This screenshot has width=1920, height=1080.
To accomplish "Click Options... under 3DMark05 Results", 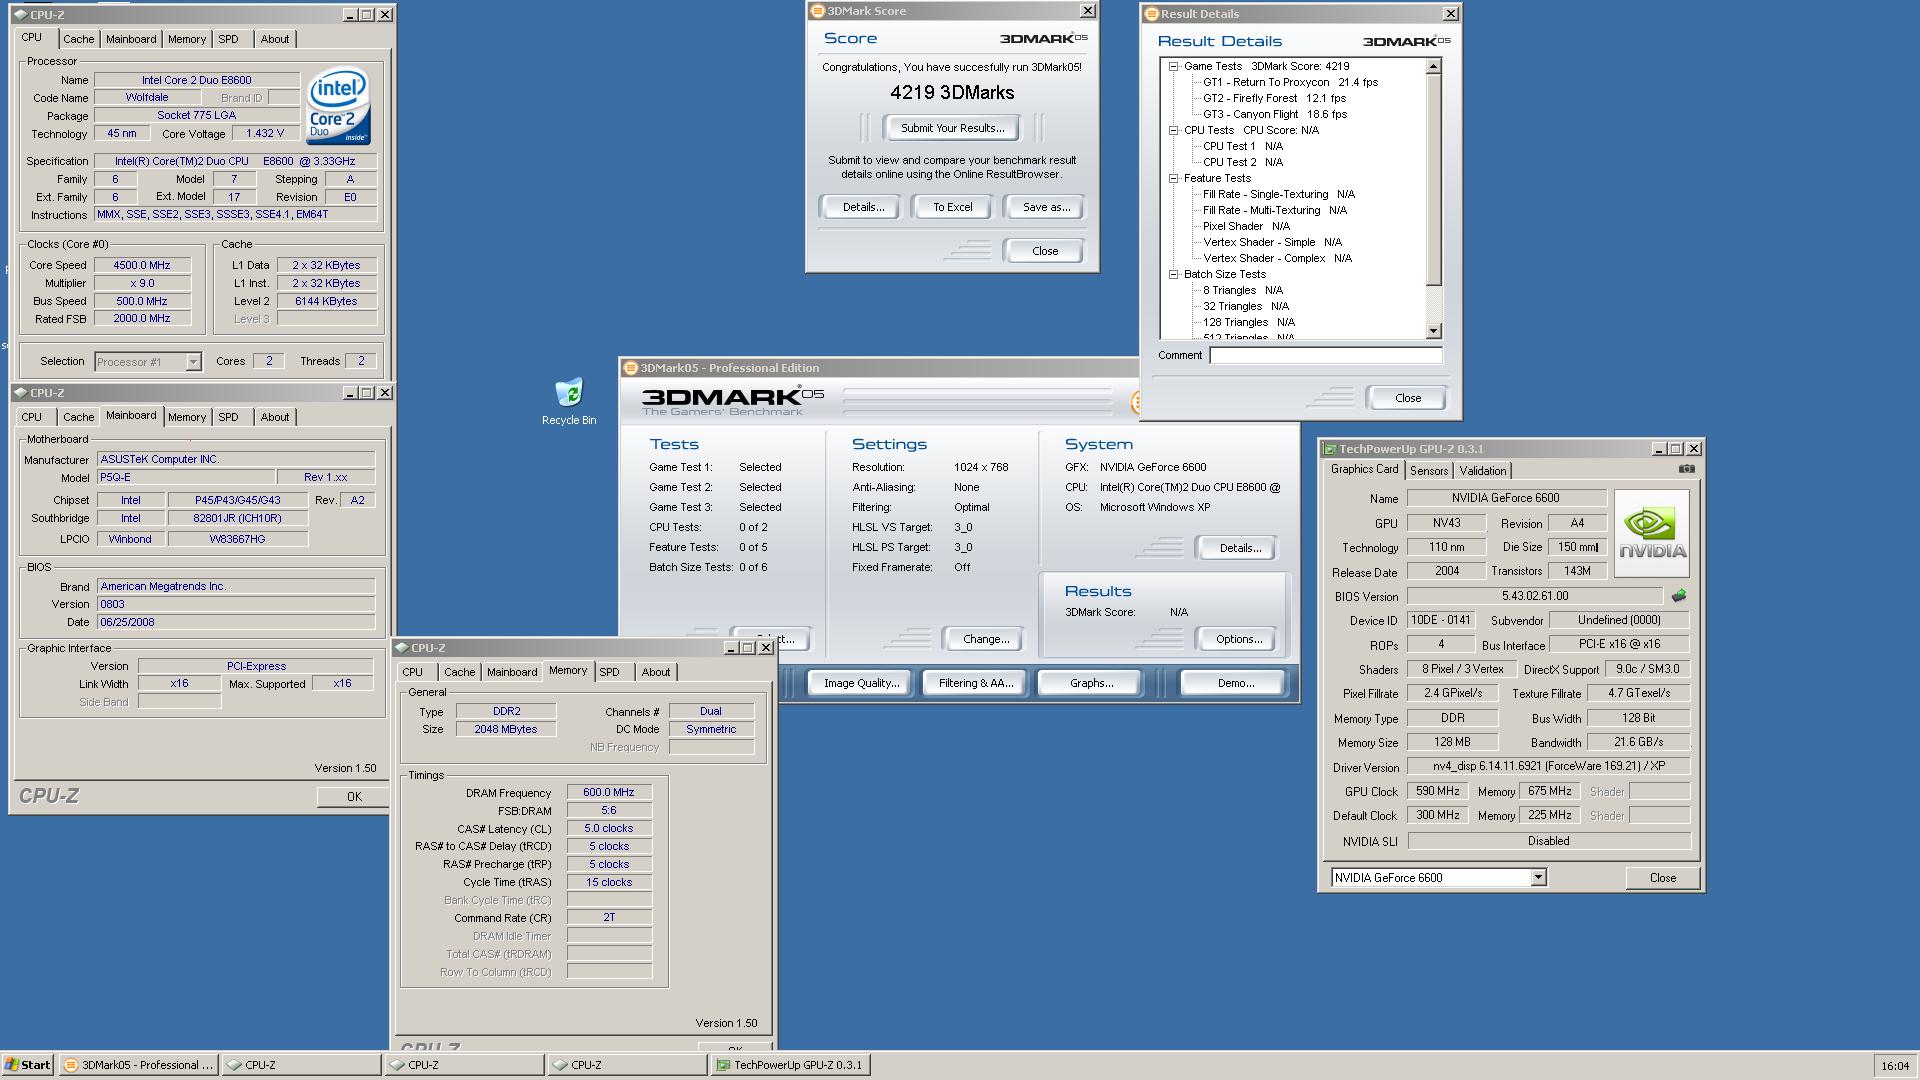I will click(1239, 639).
